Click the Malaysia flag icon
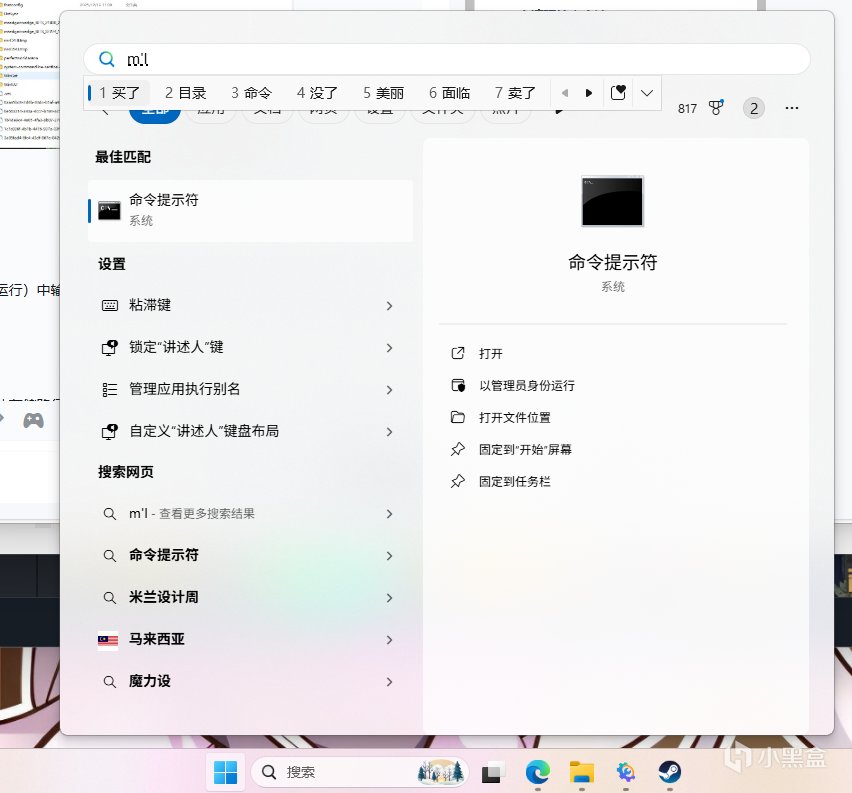The image size is (852, 793). (x=108, y=641)
